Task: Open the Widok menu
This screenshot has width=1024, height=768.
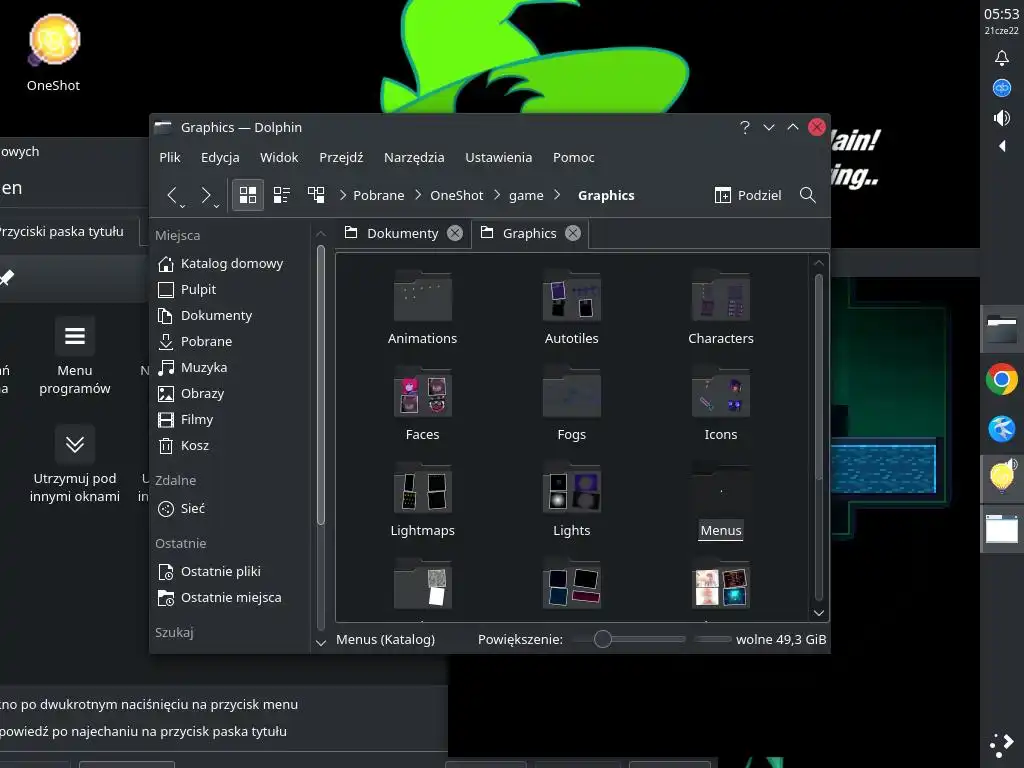Action: click(x=279, y=157)
